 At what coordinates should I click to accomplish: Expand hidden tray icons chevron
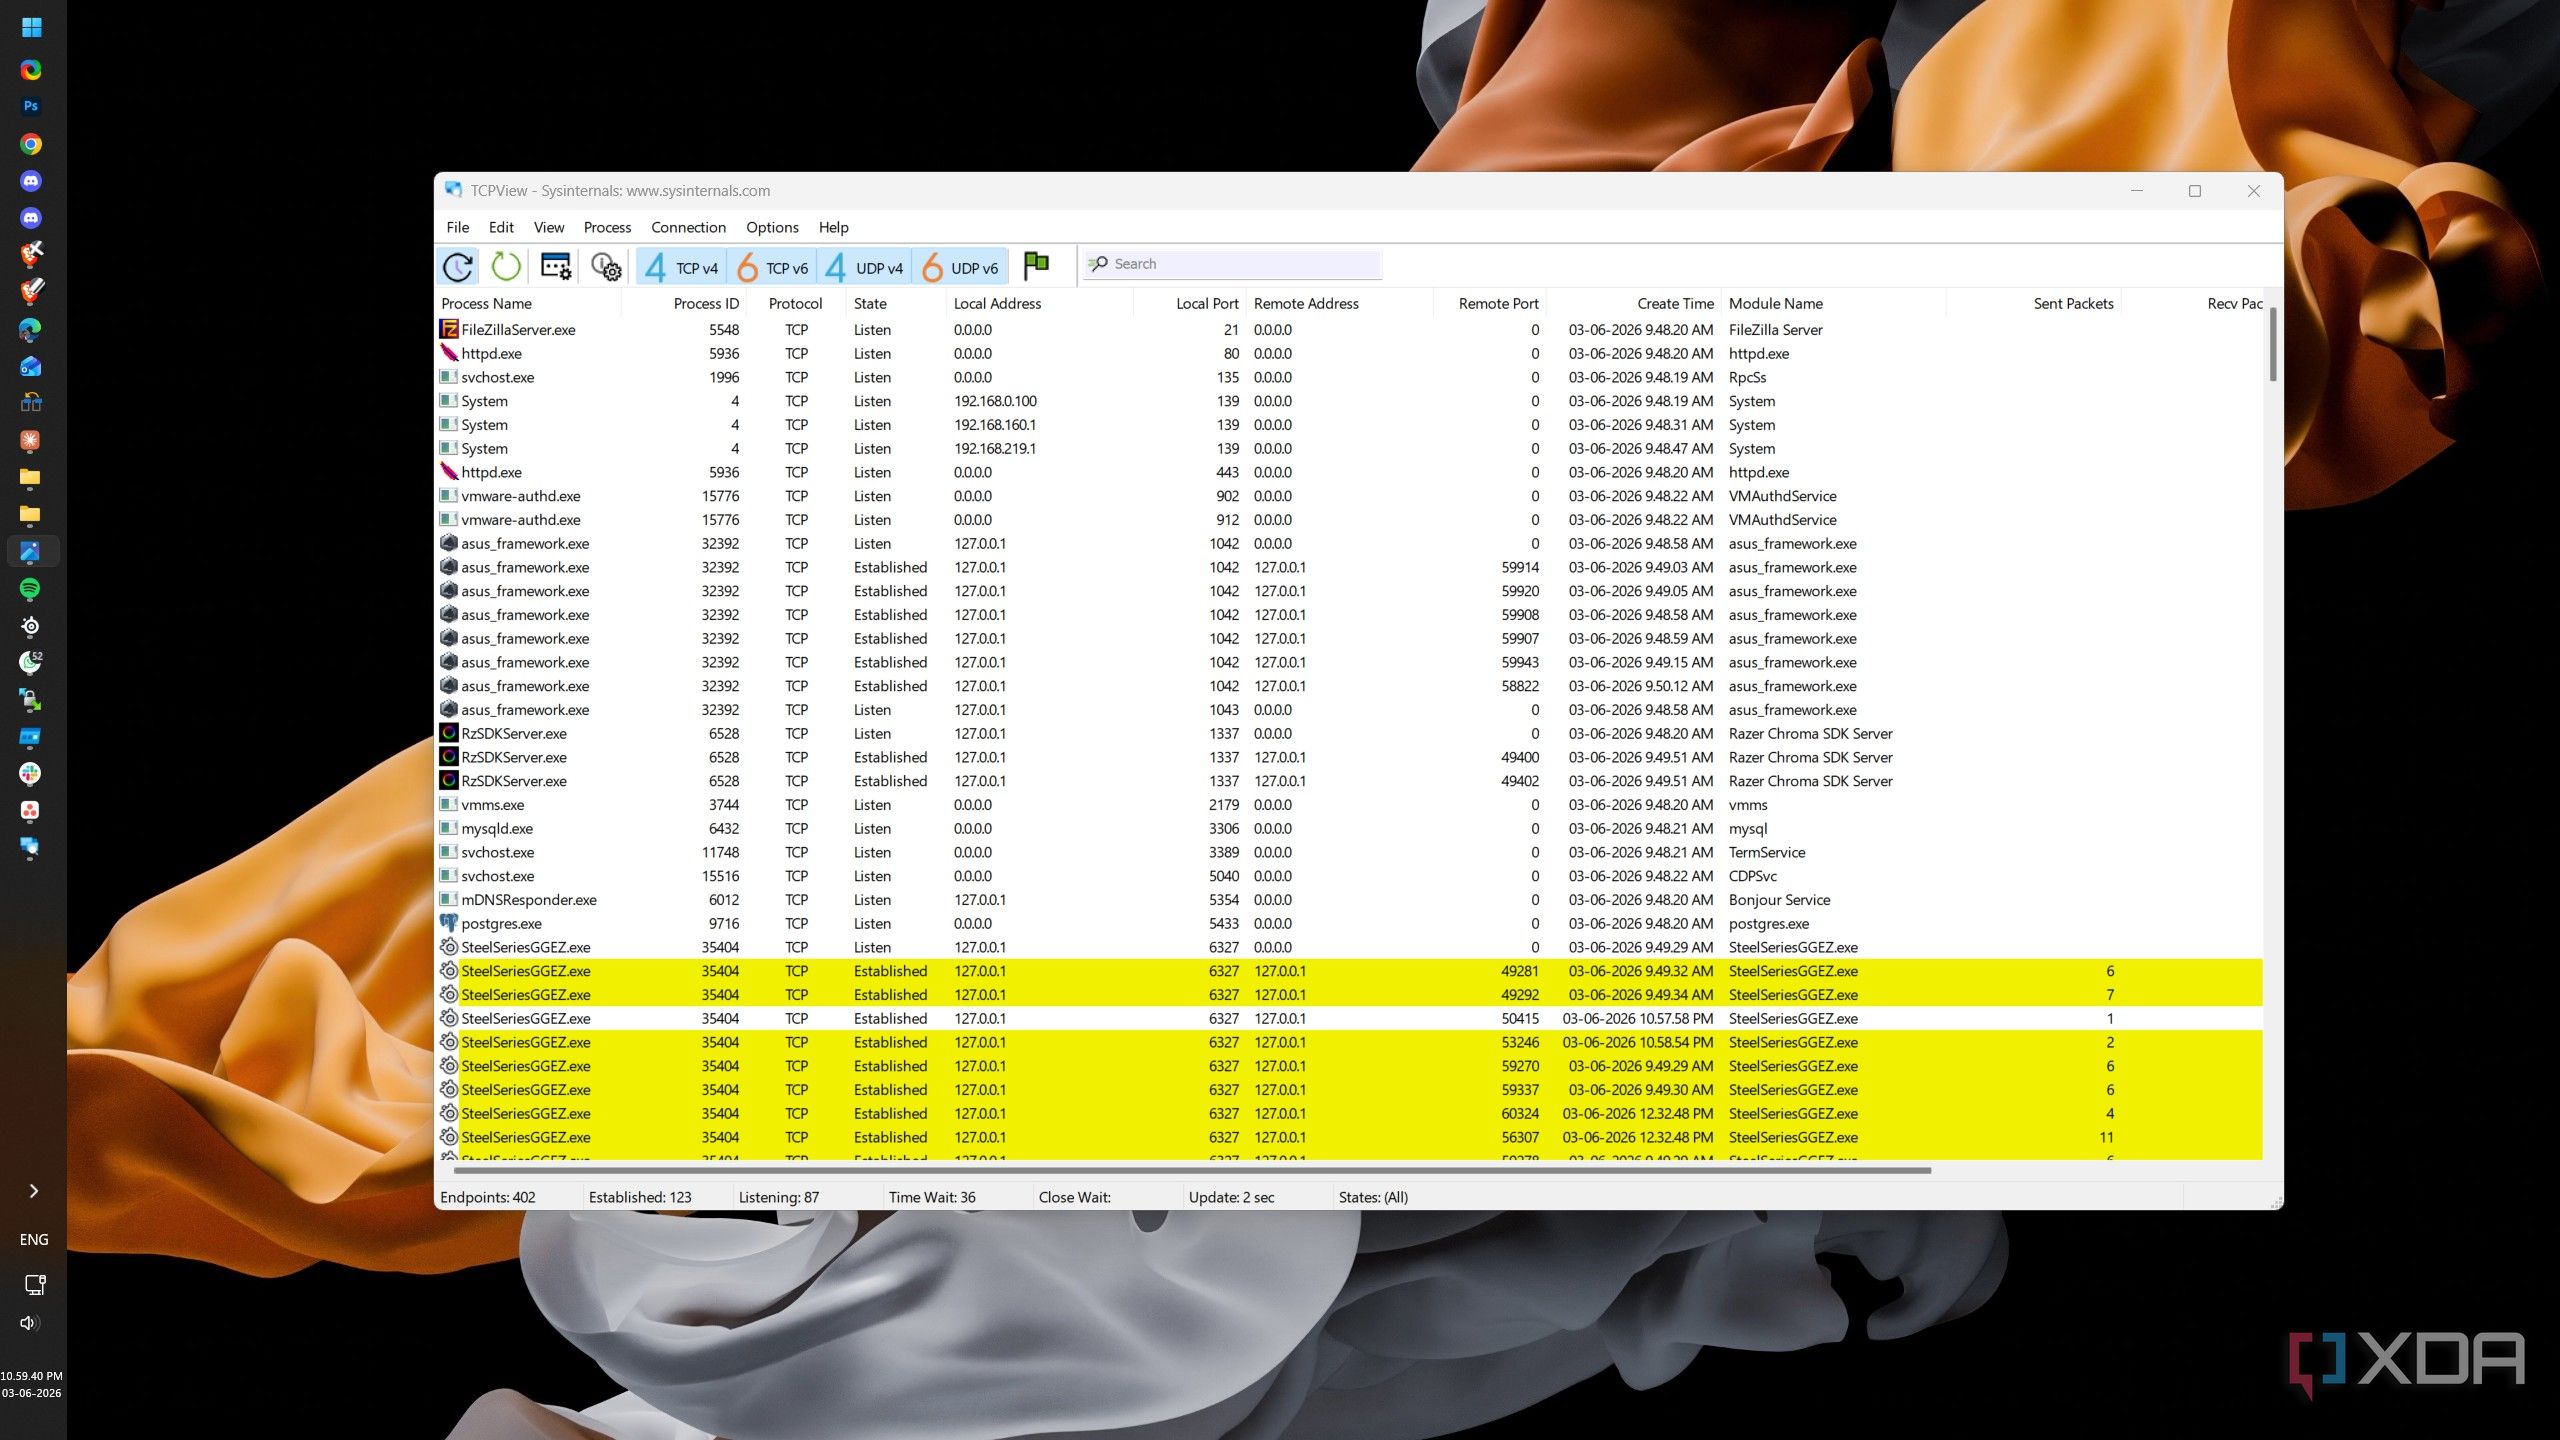click(33, 1190)
